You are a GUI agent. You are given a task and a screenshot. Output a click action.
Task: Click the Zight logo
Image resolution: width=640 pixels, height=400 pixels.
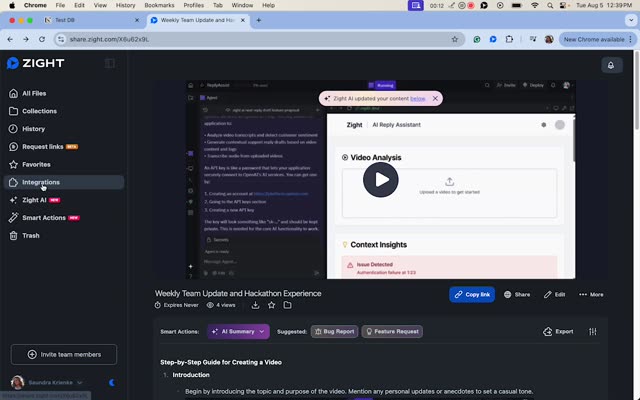click(36, 63)
